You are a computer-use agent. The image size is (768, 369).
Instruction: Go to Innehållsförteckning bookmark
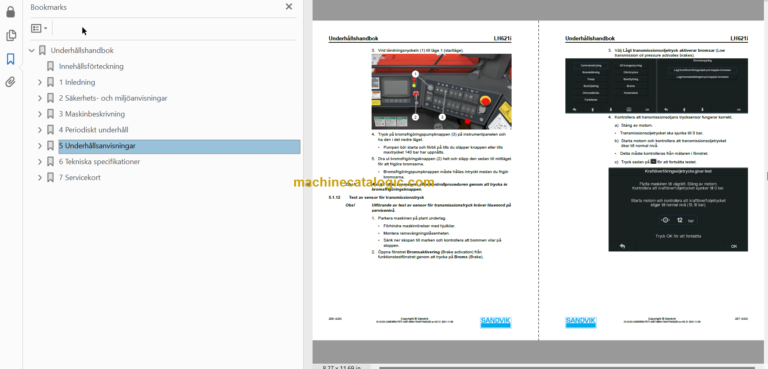pos(91,66)
